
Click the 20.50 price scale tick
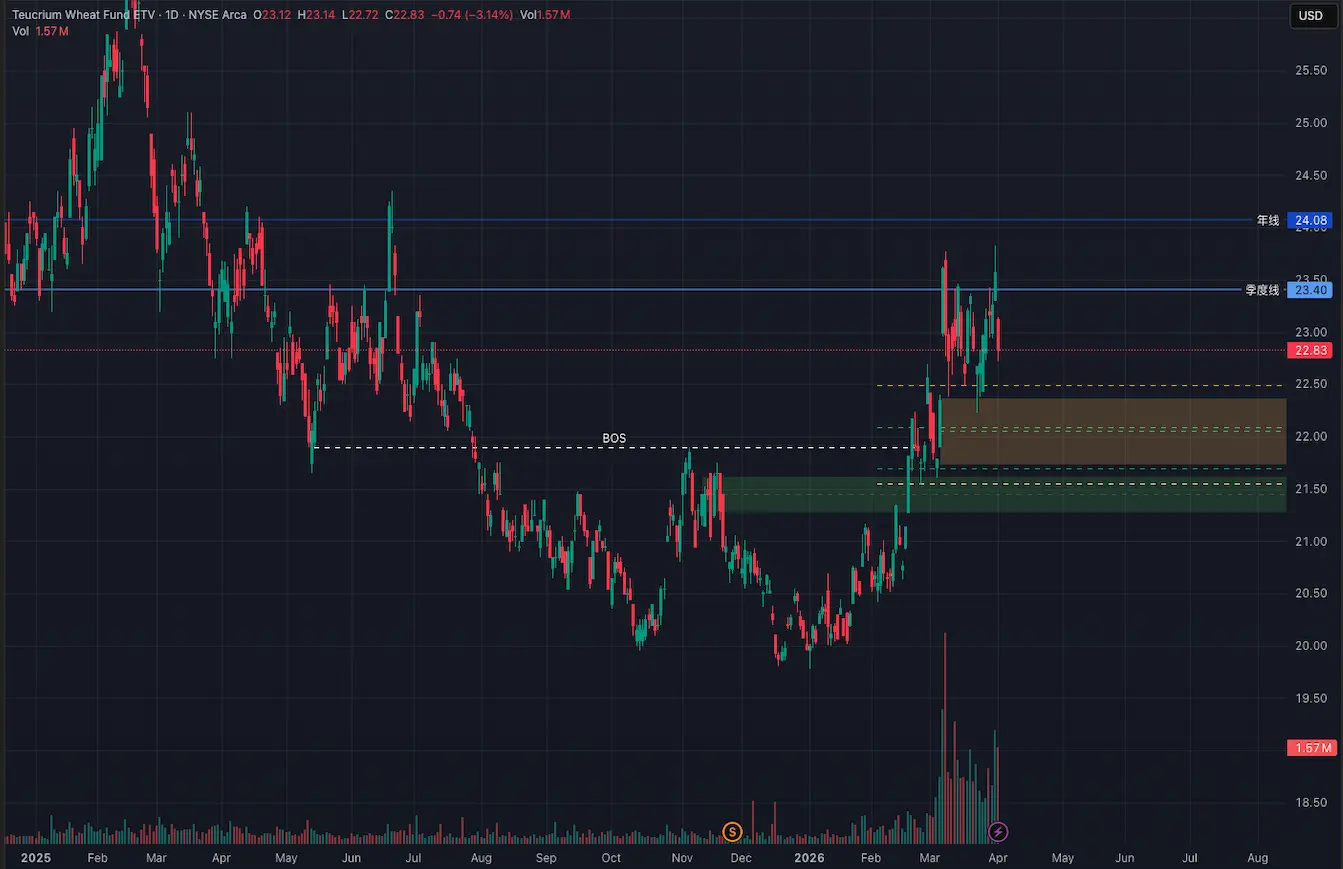[1310, 593]
